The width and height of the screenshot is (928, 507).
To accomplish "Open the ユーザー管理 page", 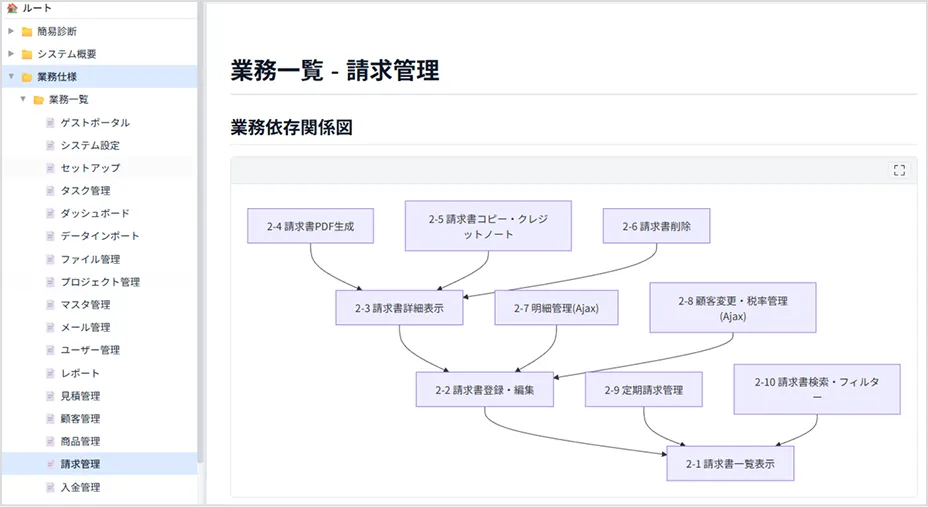I will 90,350.
